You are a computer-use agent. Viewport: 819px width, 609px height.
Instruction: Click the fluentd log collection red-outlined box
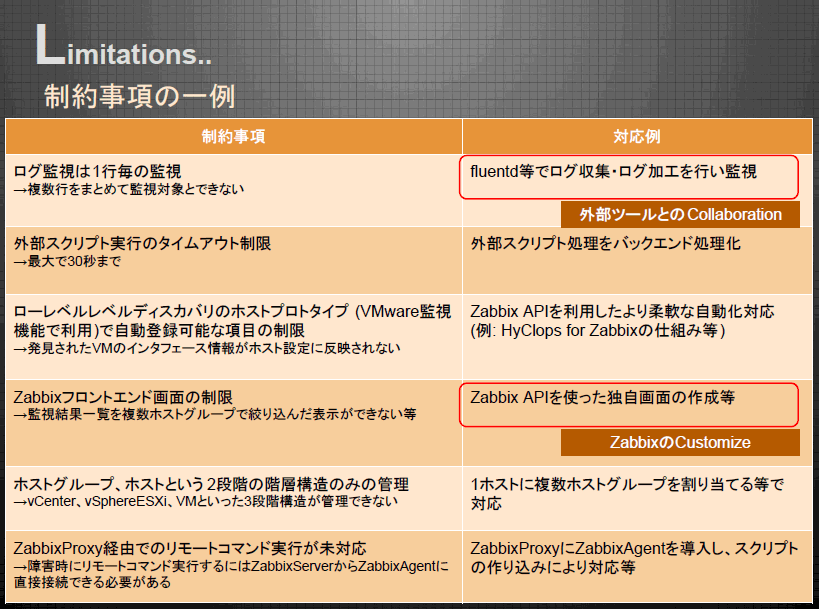(x=629, y=177)
